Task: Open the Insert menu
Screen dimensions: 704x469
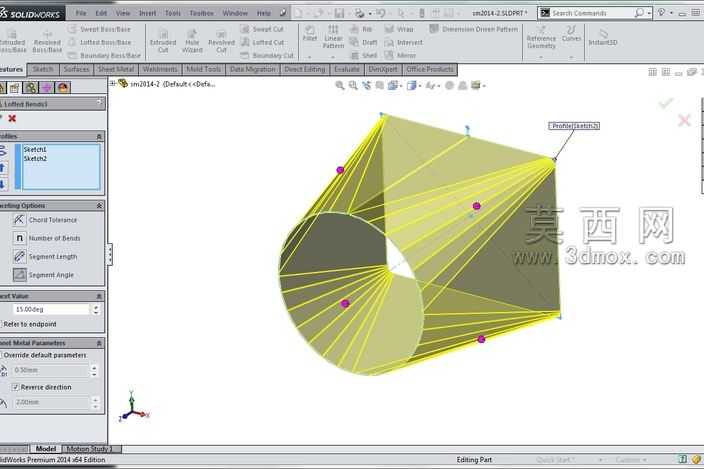Action: coord(148,13)
